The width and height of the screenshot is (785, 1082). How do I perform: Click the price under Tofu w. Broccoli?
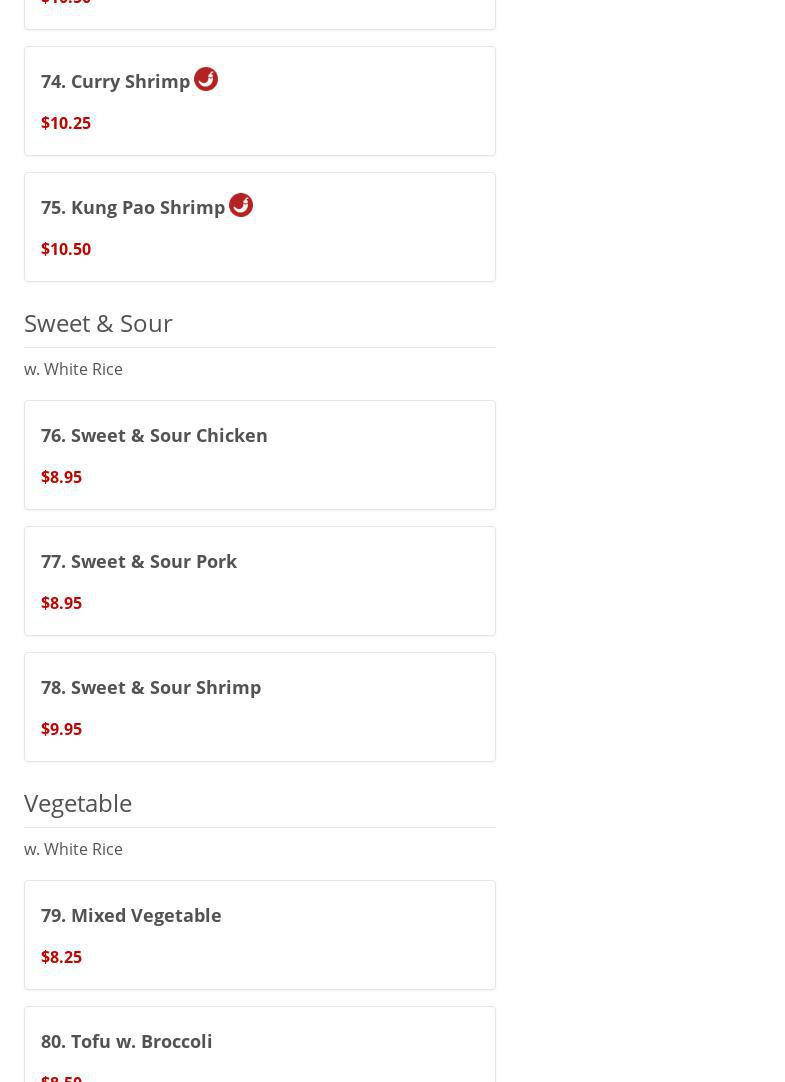click(62, 1076)
